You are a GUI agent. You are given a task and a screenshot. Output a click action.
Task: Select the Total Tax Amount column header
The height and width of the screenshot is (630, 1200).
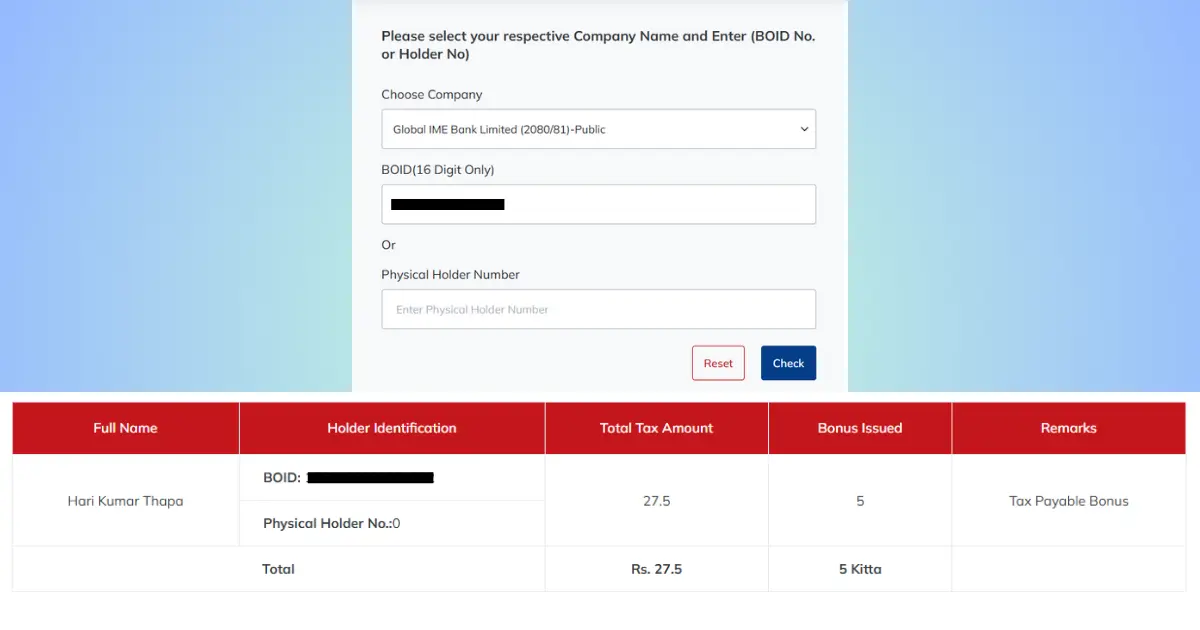656,427
